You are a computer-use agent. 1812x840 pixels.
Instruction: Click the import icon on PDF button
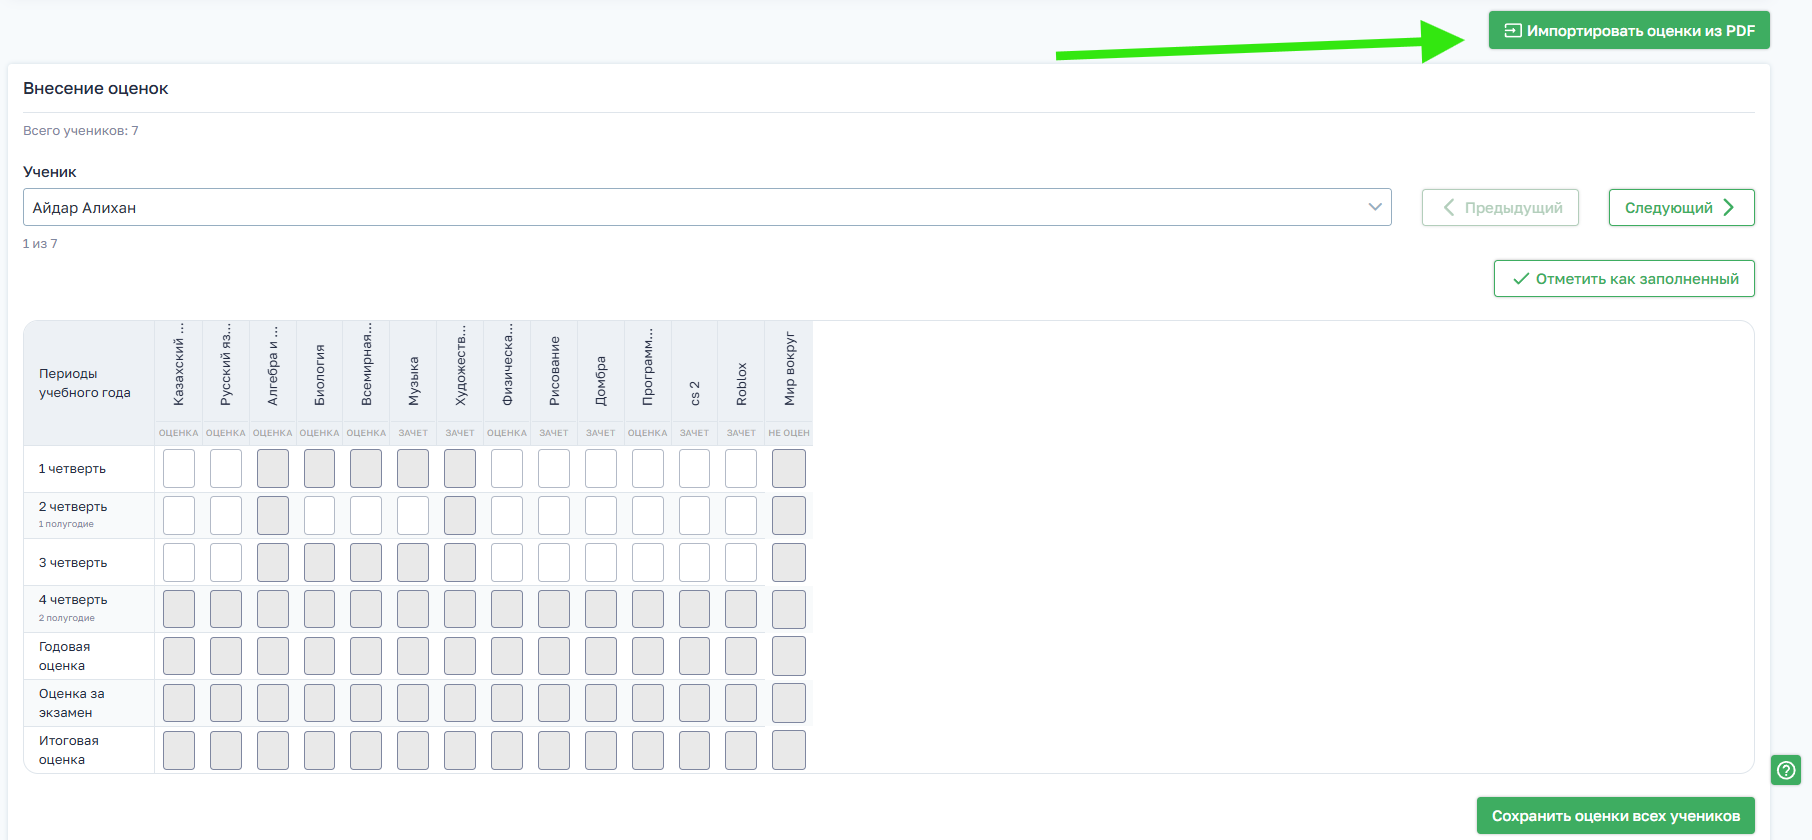coord(1513,31)
